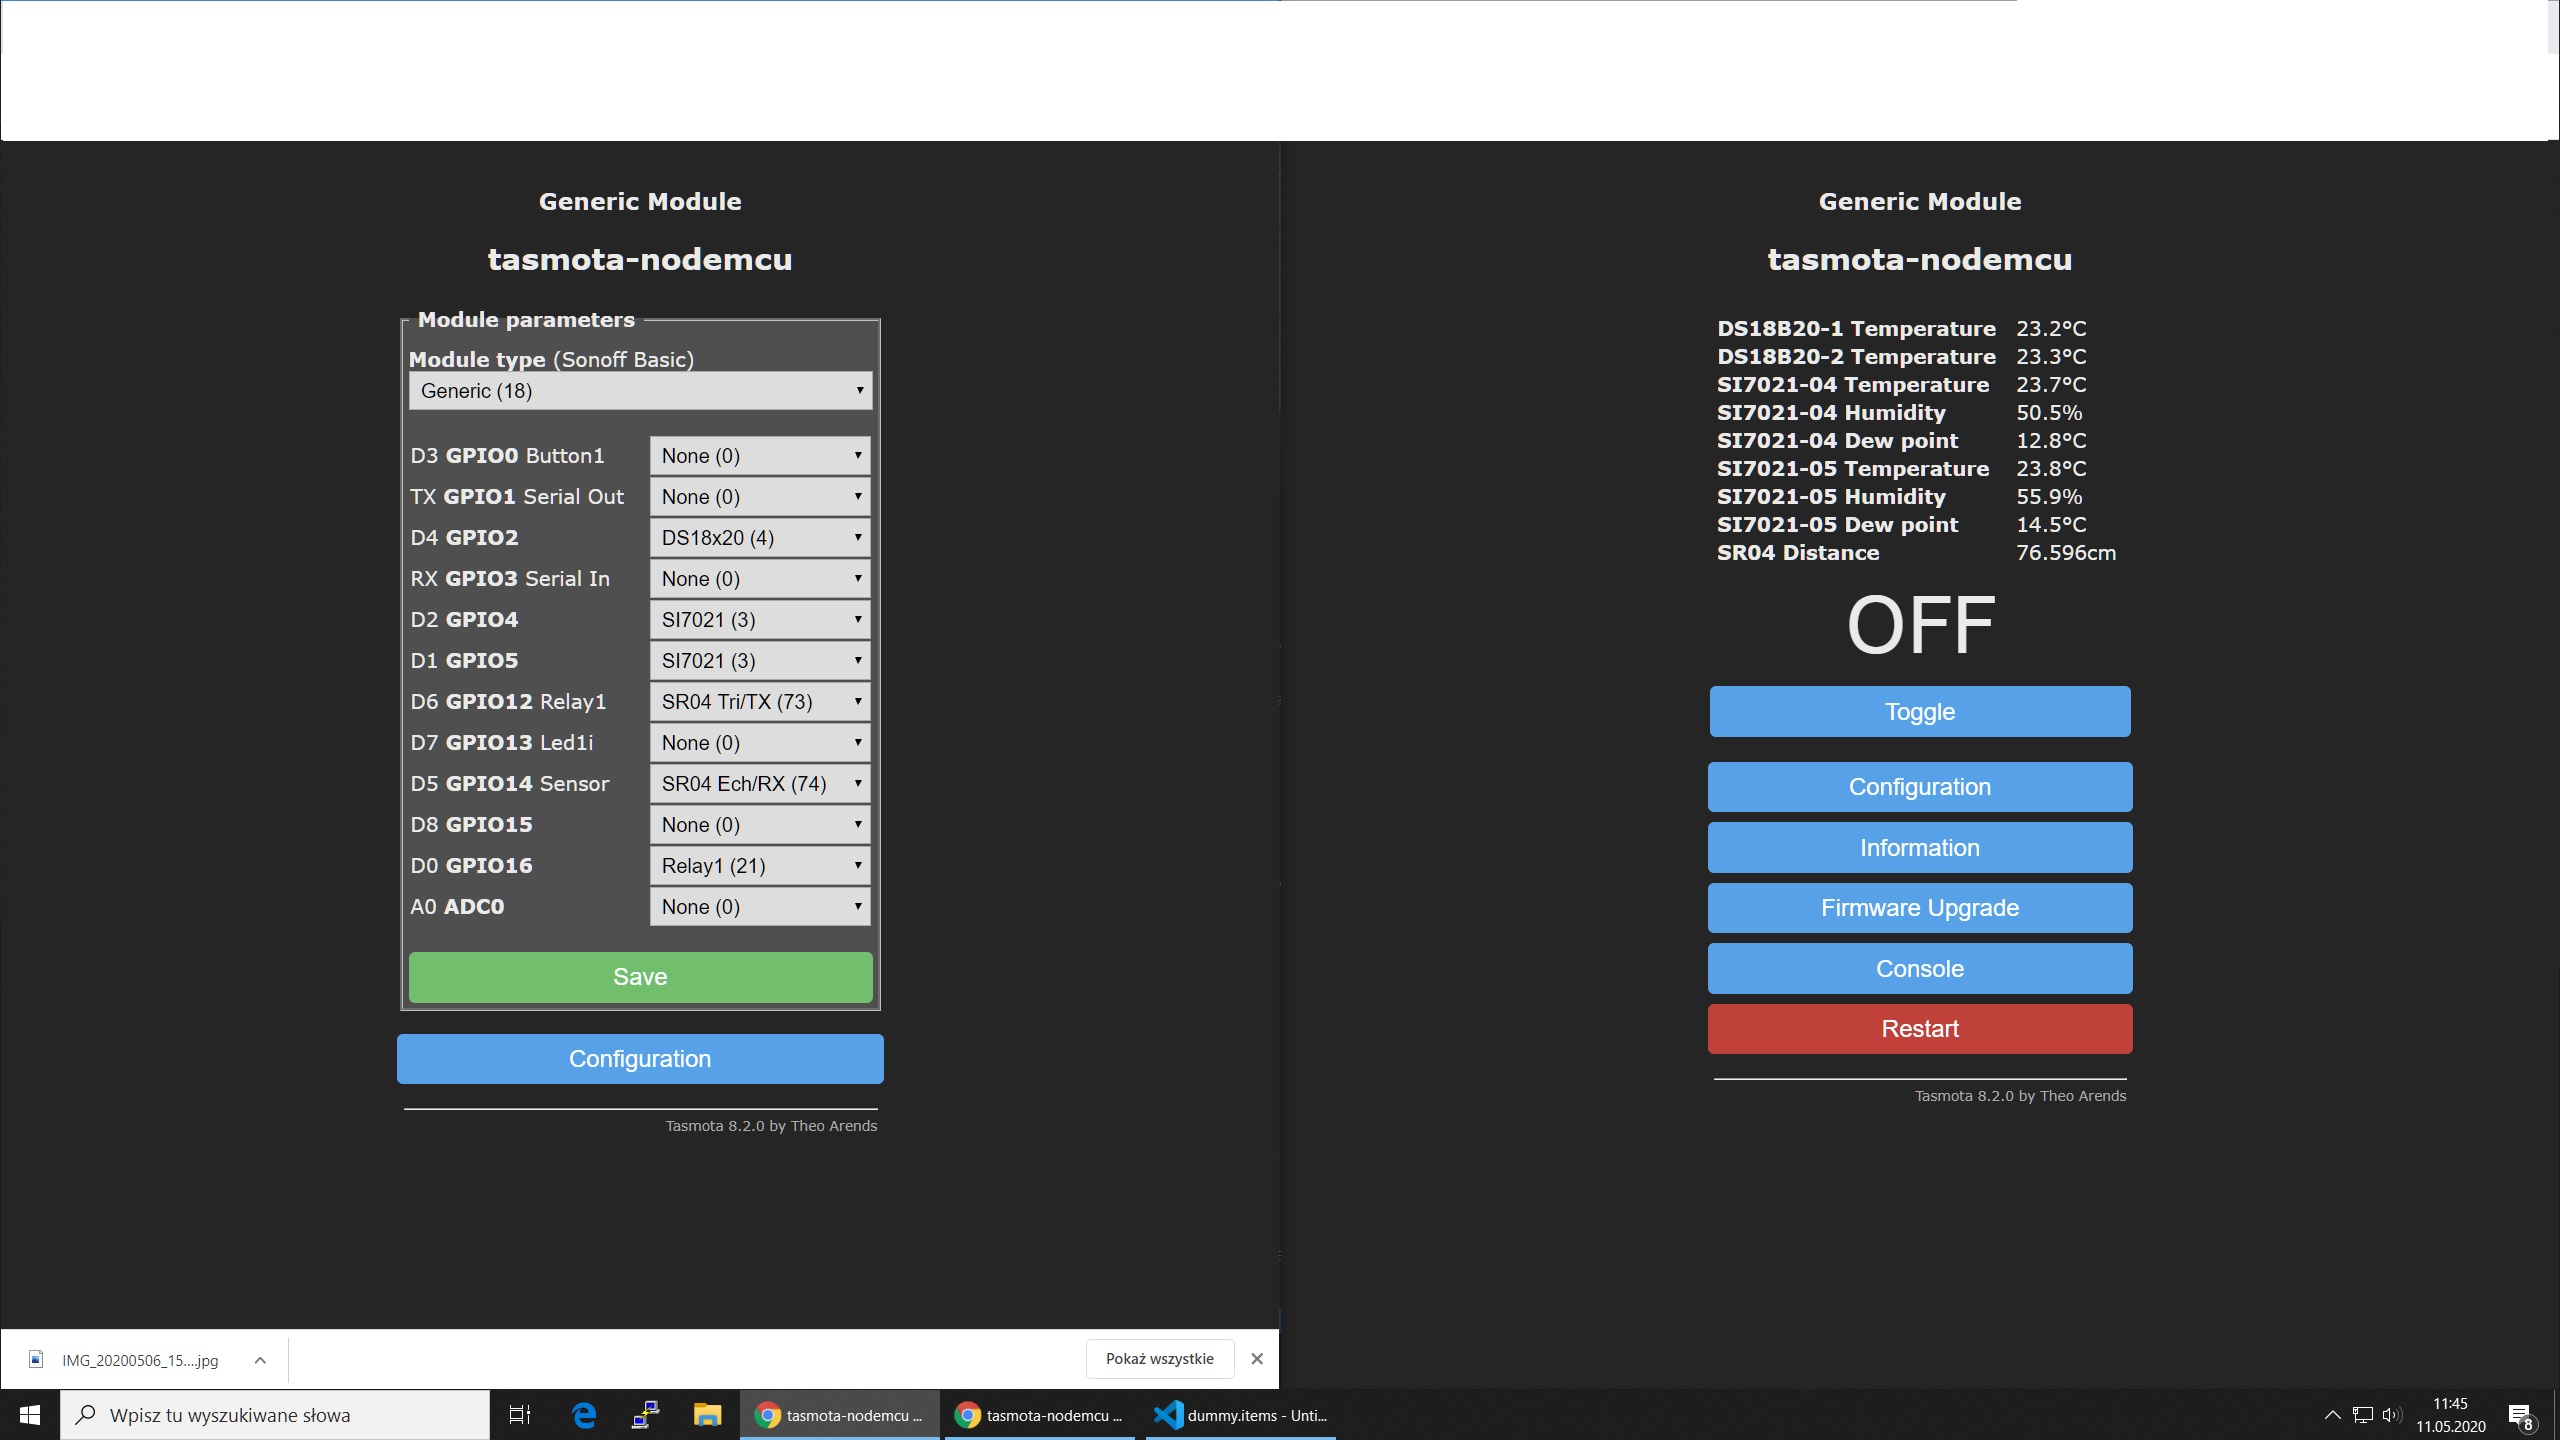Launch Microsoft Edge from taskbar
Image resolution: width=2560 pixels, height=1440 pixels.
[x=584, y=1415]
